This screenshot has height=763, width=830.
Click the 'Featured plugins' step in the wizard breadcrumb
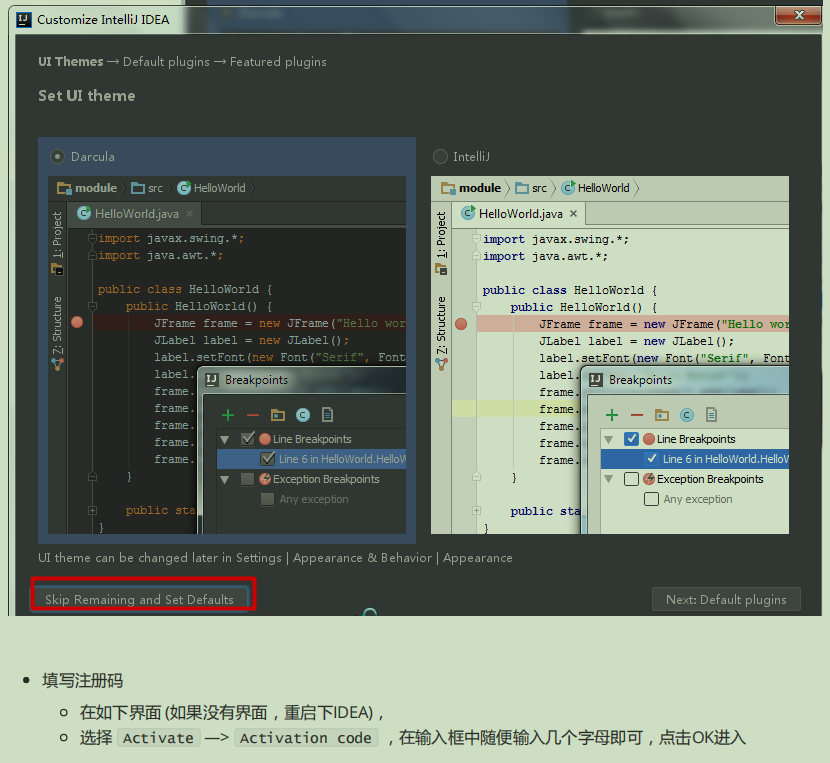coord(278,62)
